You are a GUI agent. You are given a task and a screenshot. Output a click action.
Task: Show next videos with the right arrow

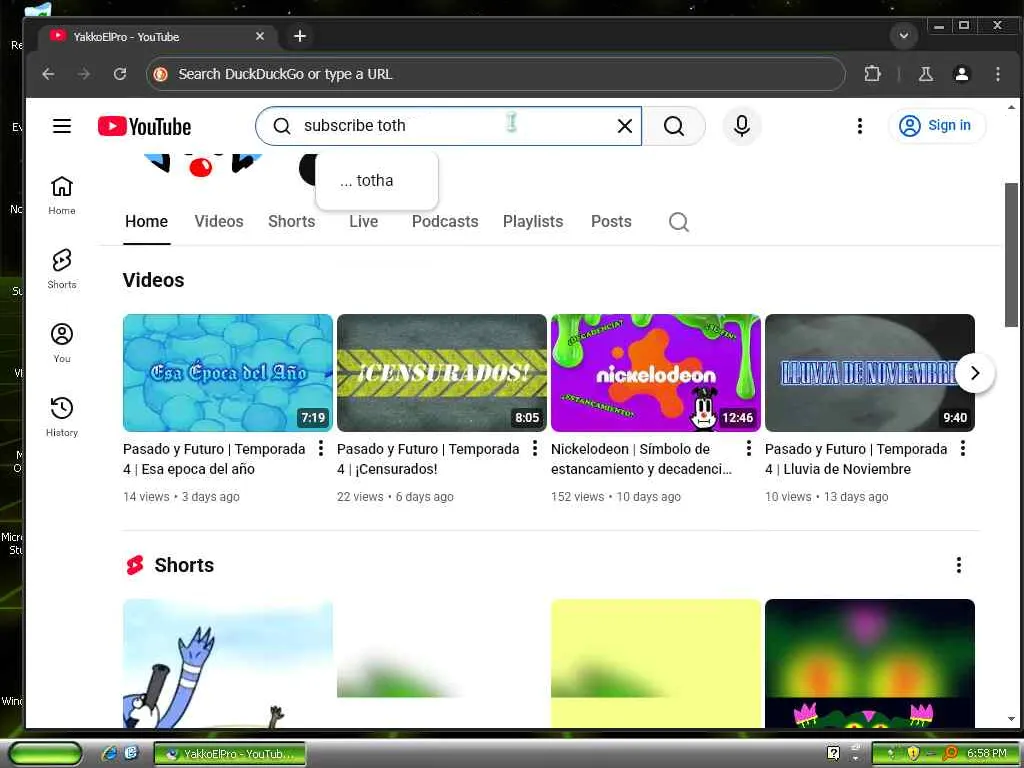(x=975, y=373)
